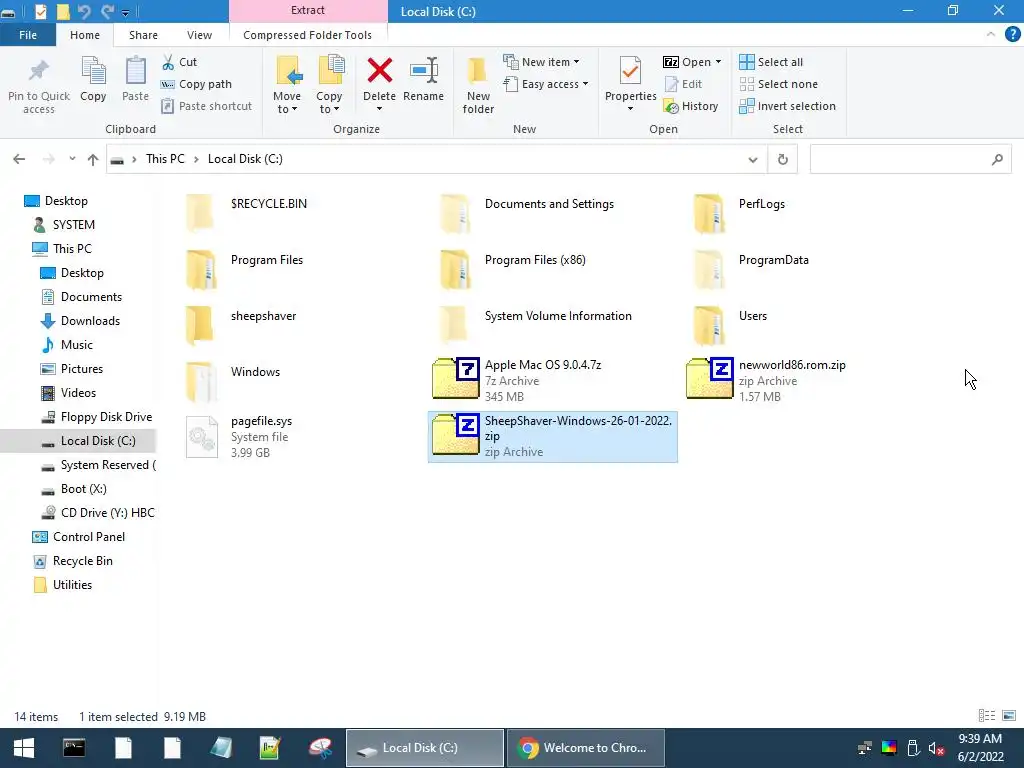Click the search magnifier icon
This screenshot has height=768, width=1024.
coord(997,159)
